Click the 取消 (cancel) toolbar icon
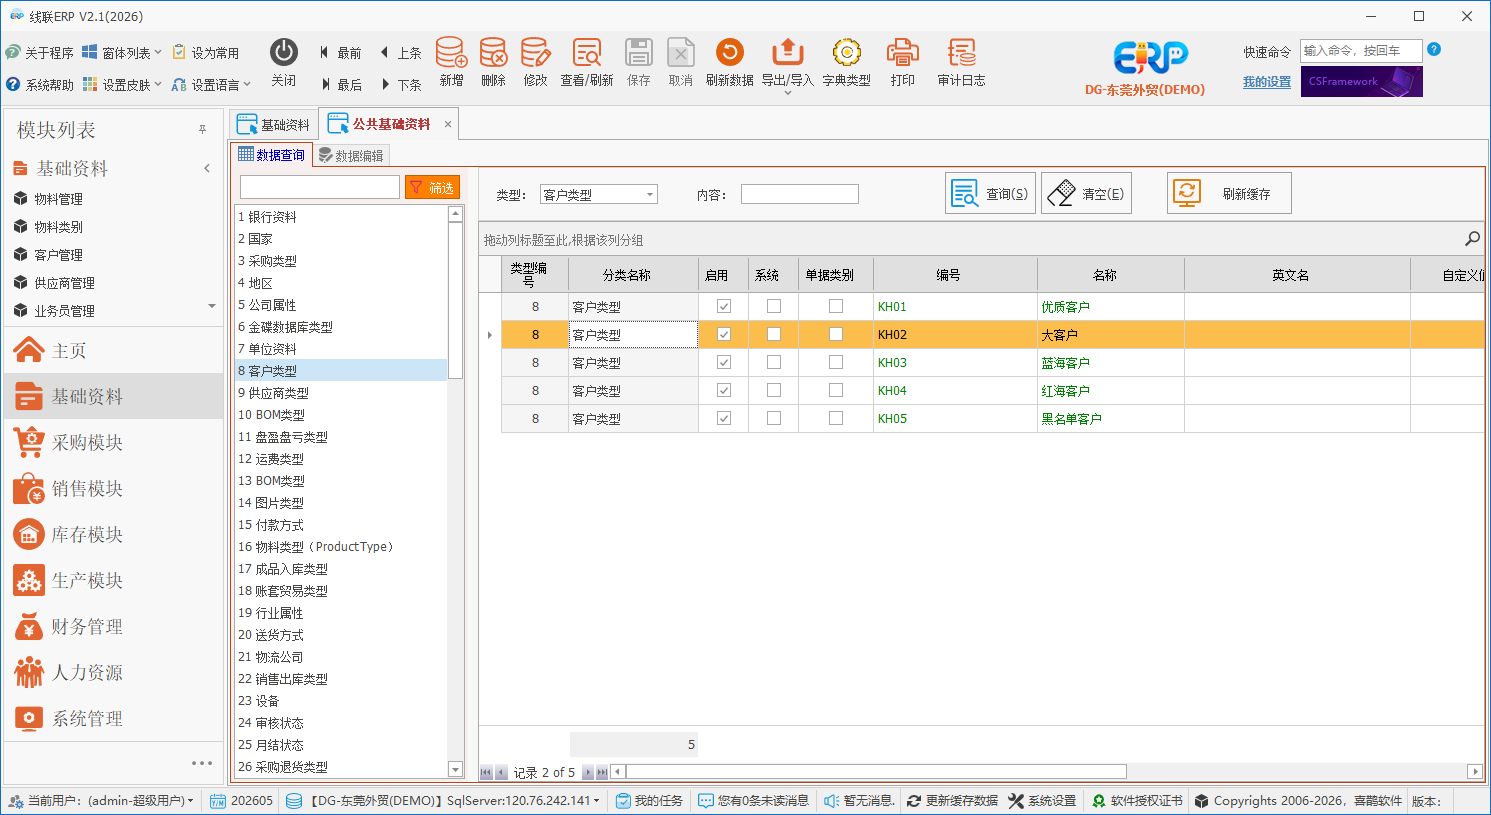Image resolution: width=1491 pixels, height=815 pixels. 681,62
